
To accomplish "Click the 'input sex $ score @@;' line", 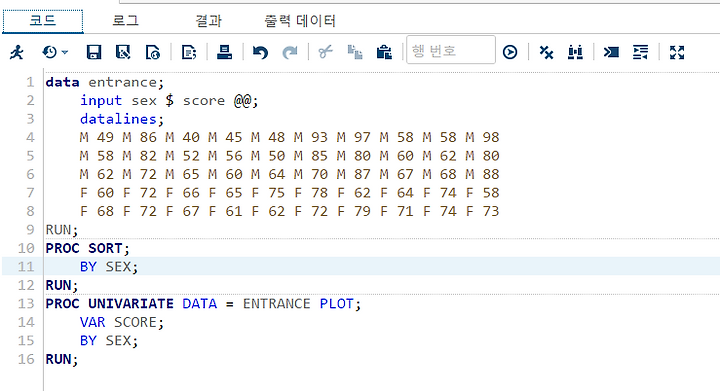I will (x=169, y=101).
